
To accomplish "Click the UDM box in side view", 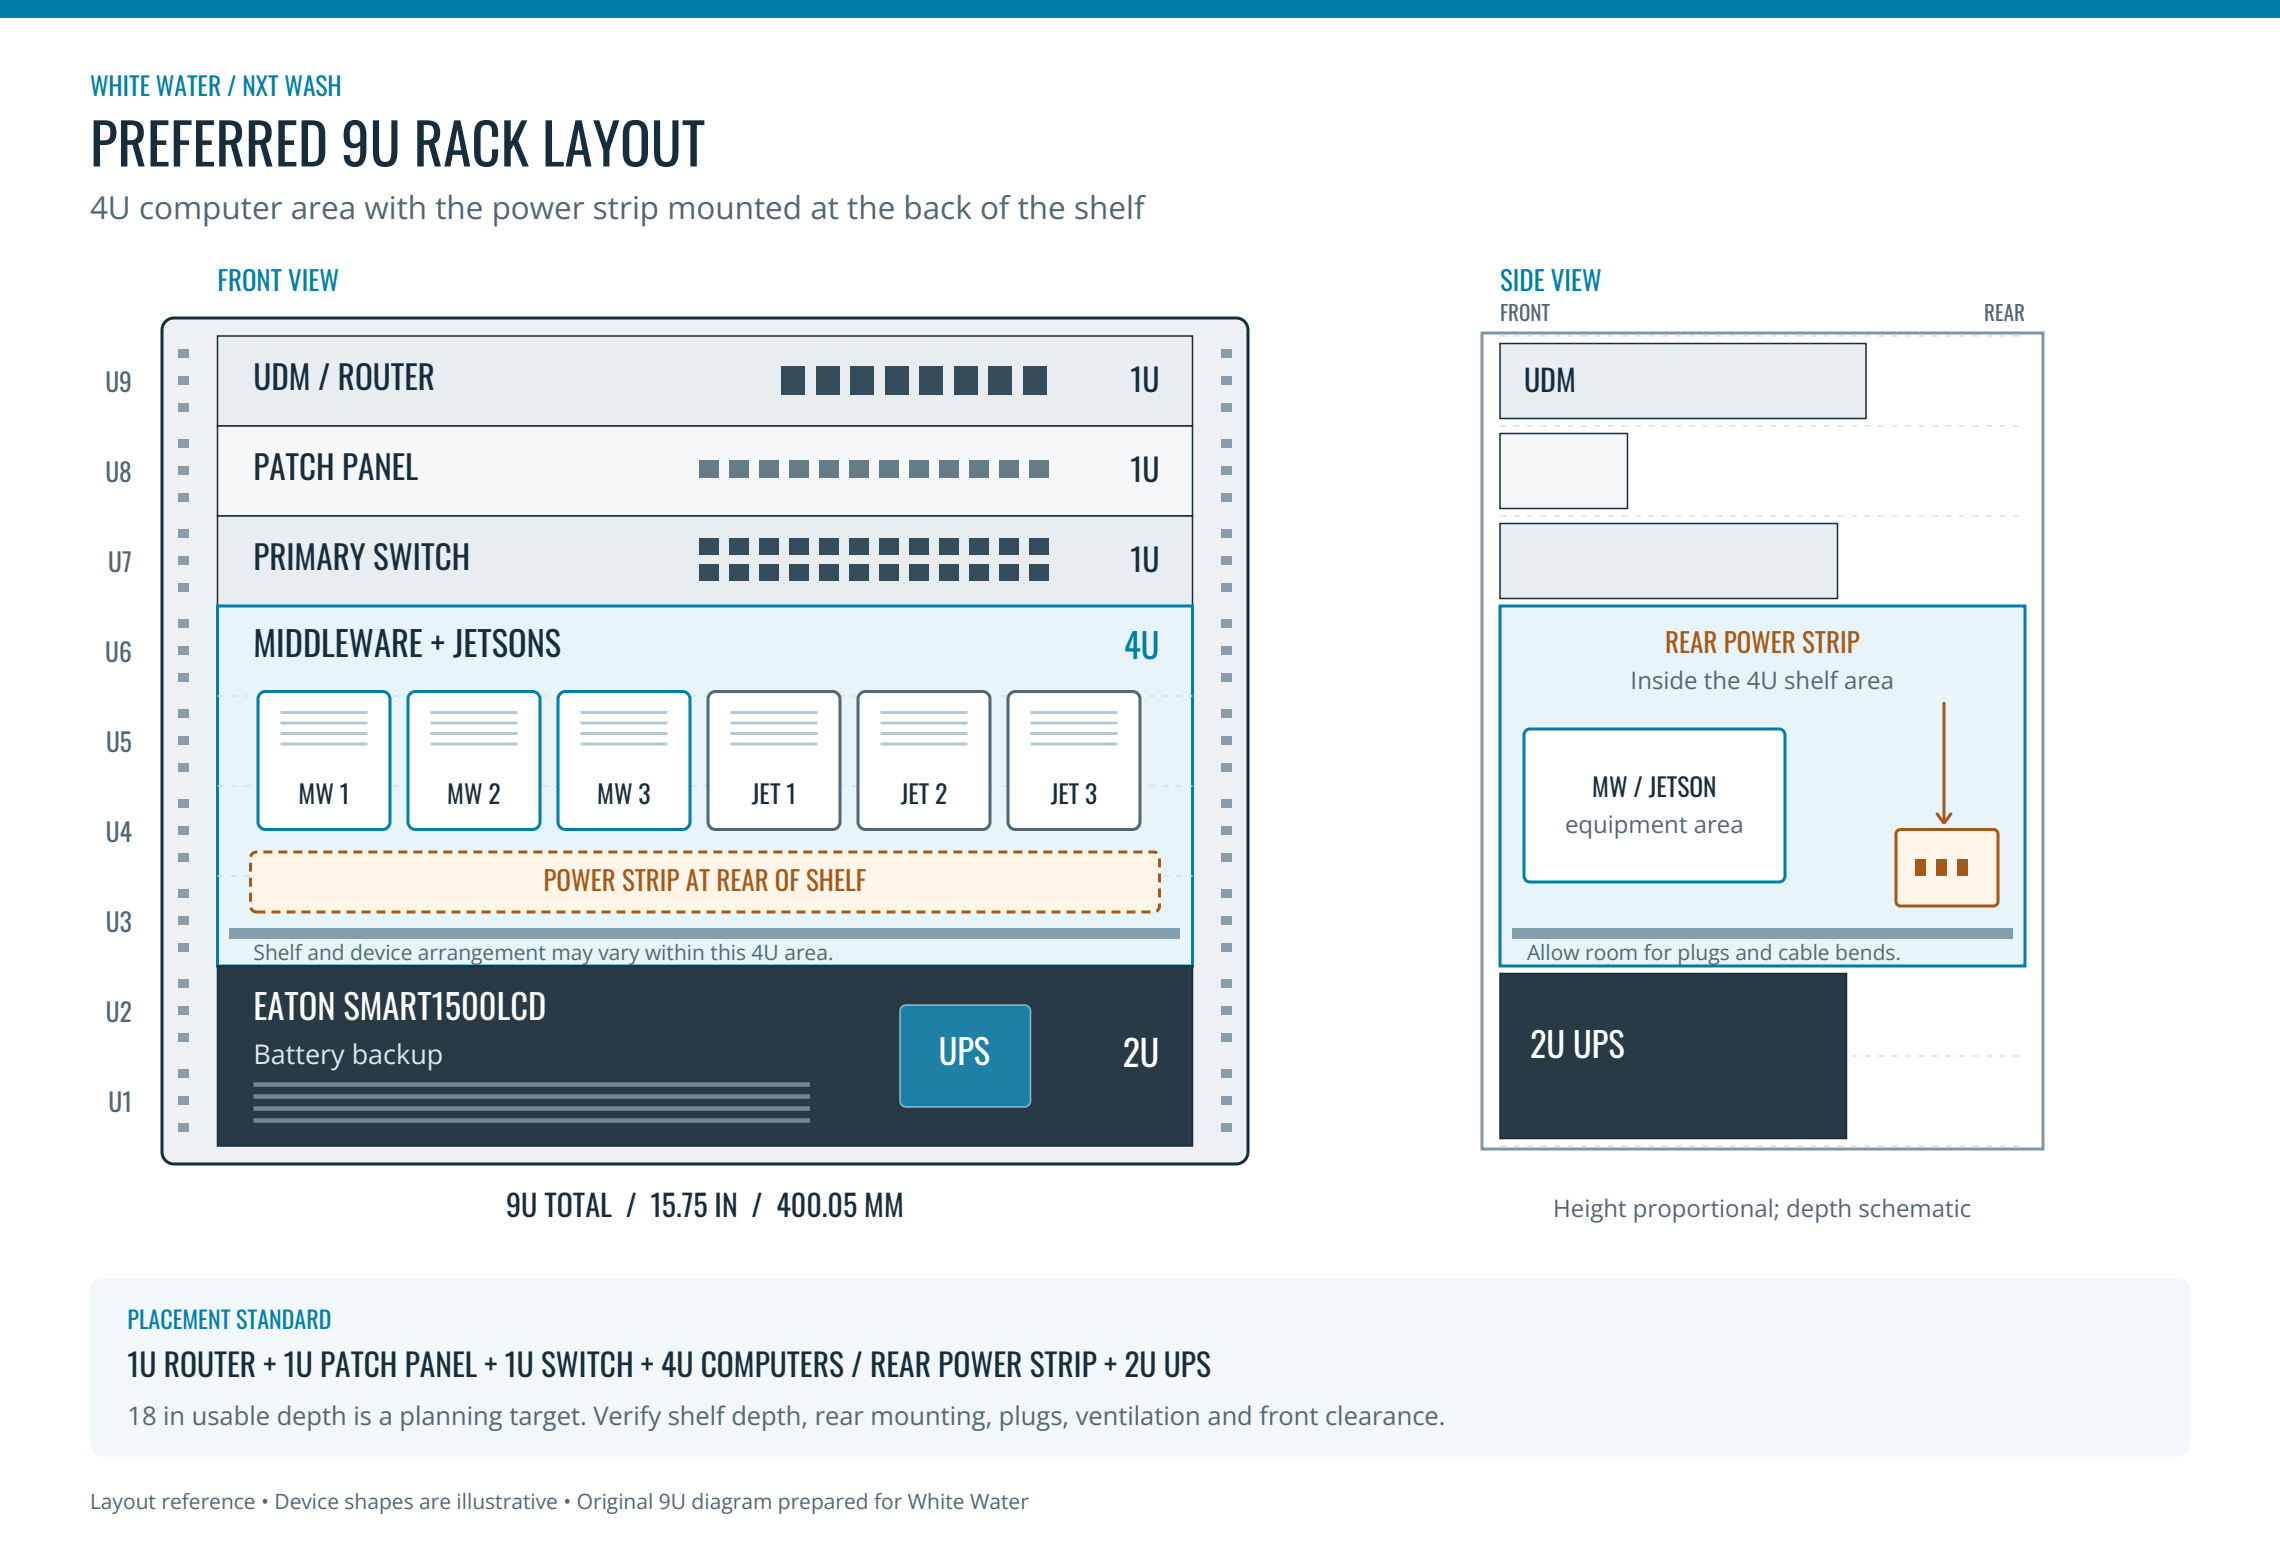I will 1682,381.
